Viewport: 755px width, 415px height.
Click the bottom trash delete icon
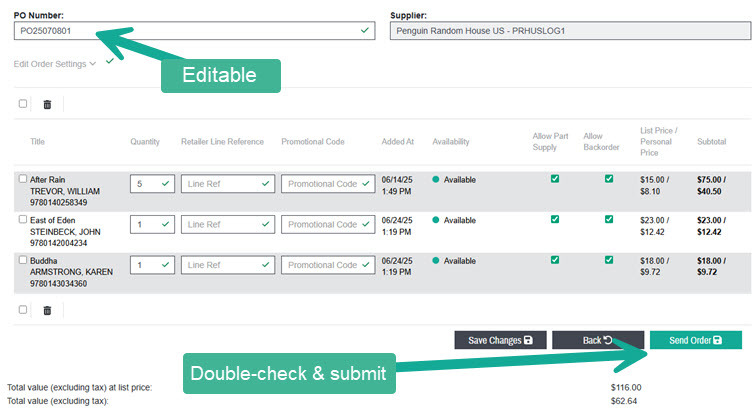click(x=47, y=311)
